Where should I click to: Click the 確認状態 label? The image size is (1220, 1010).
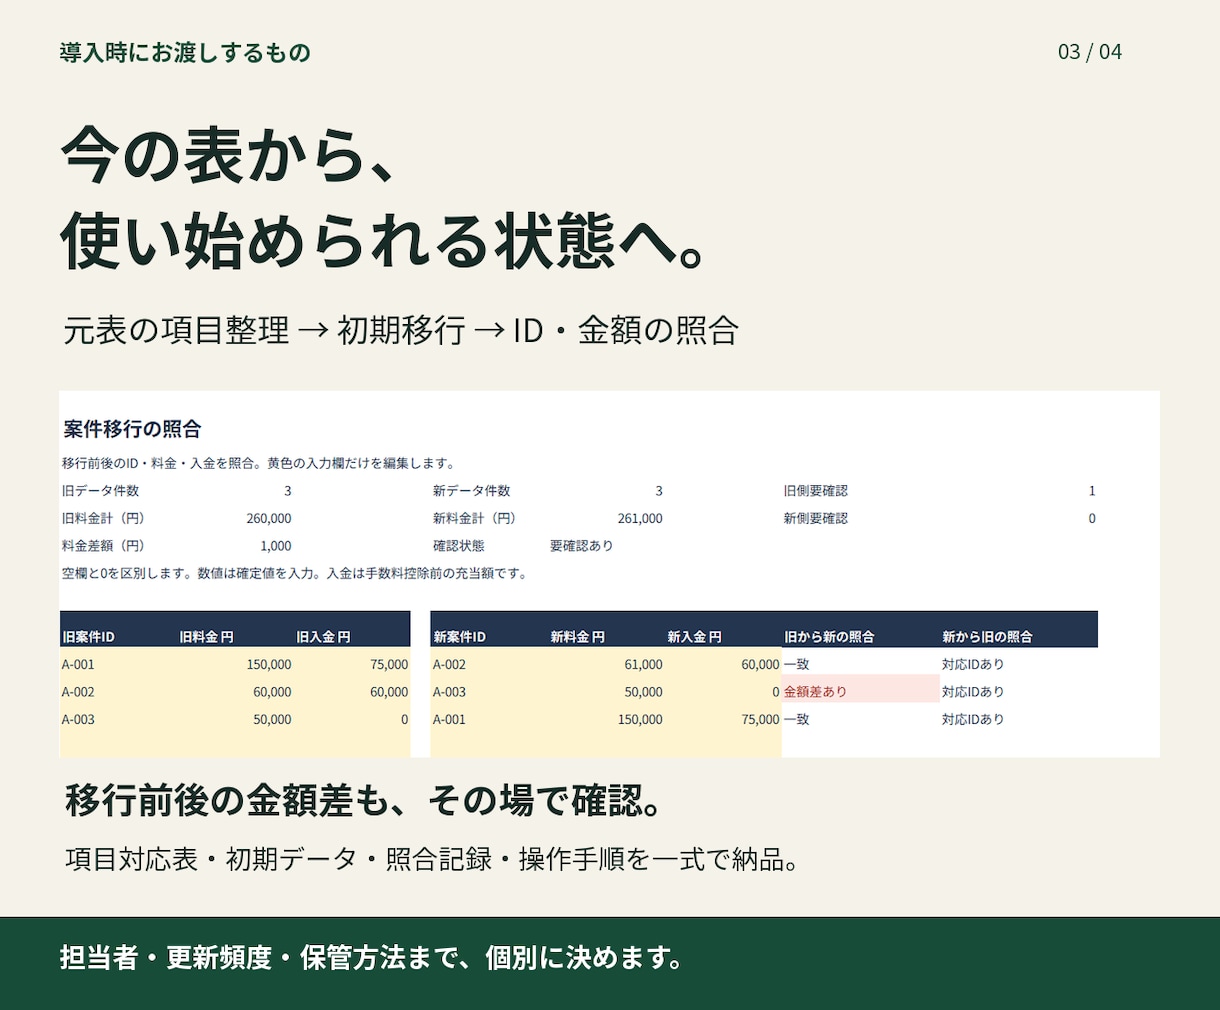[x=459, y=546]
